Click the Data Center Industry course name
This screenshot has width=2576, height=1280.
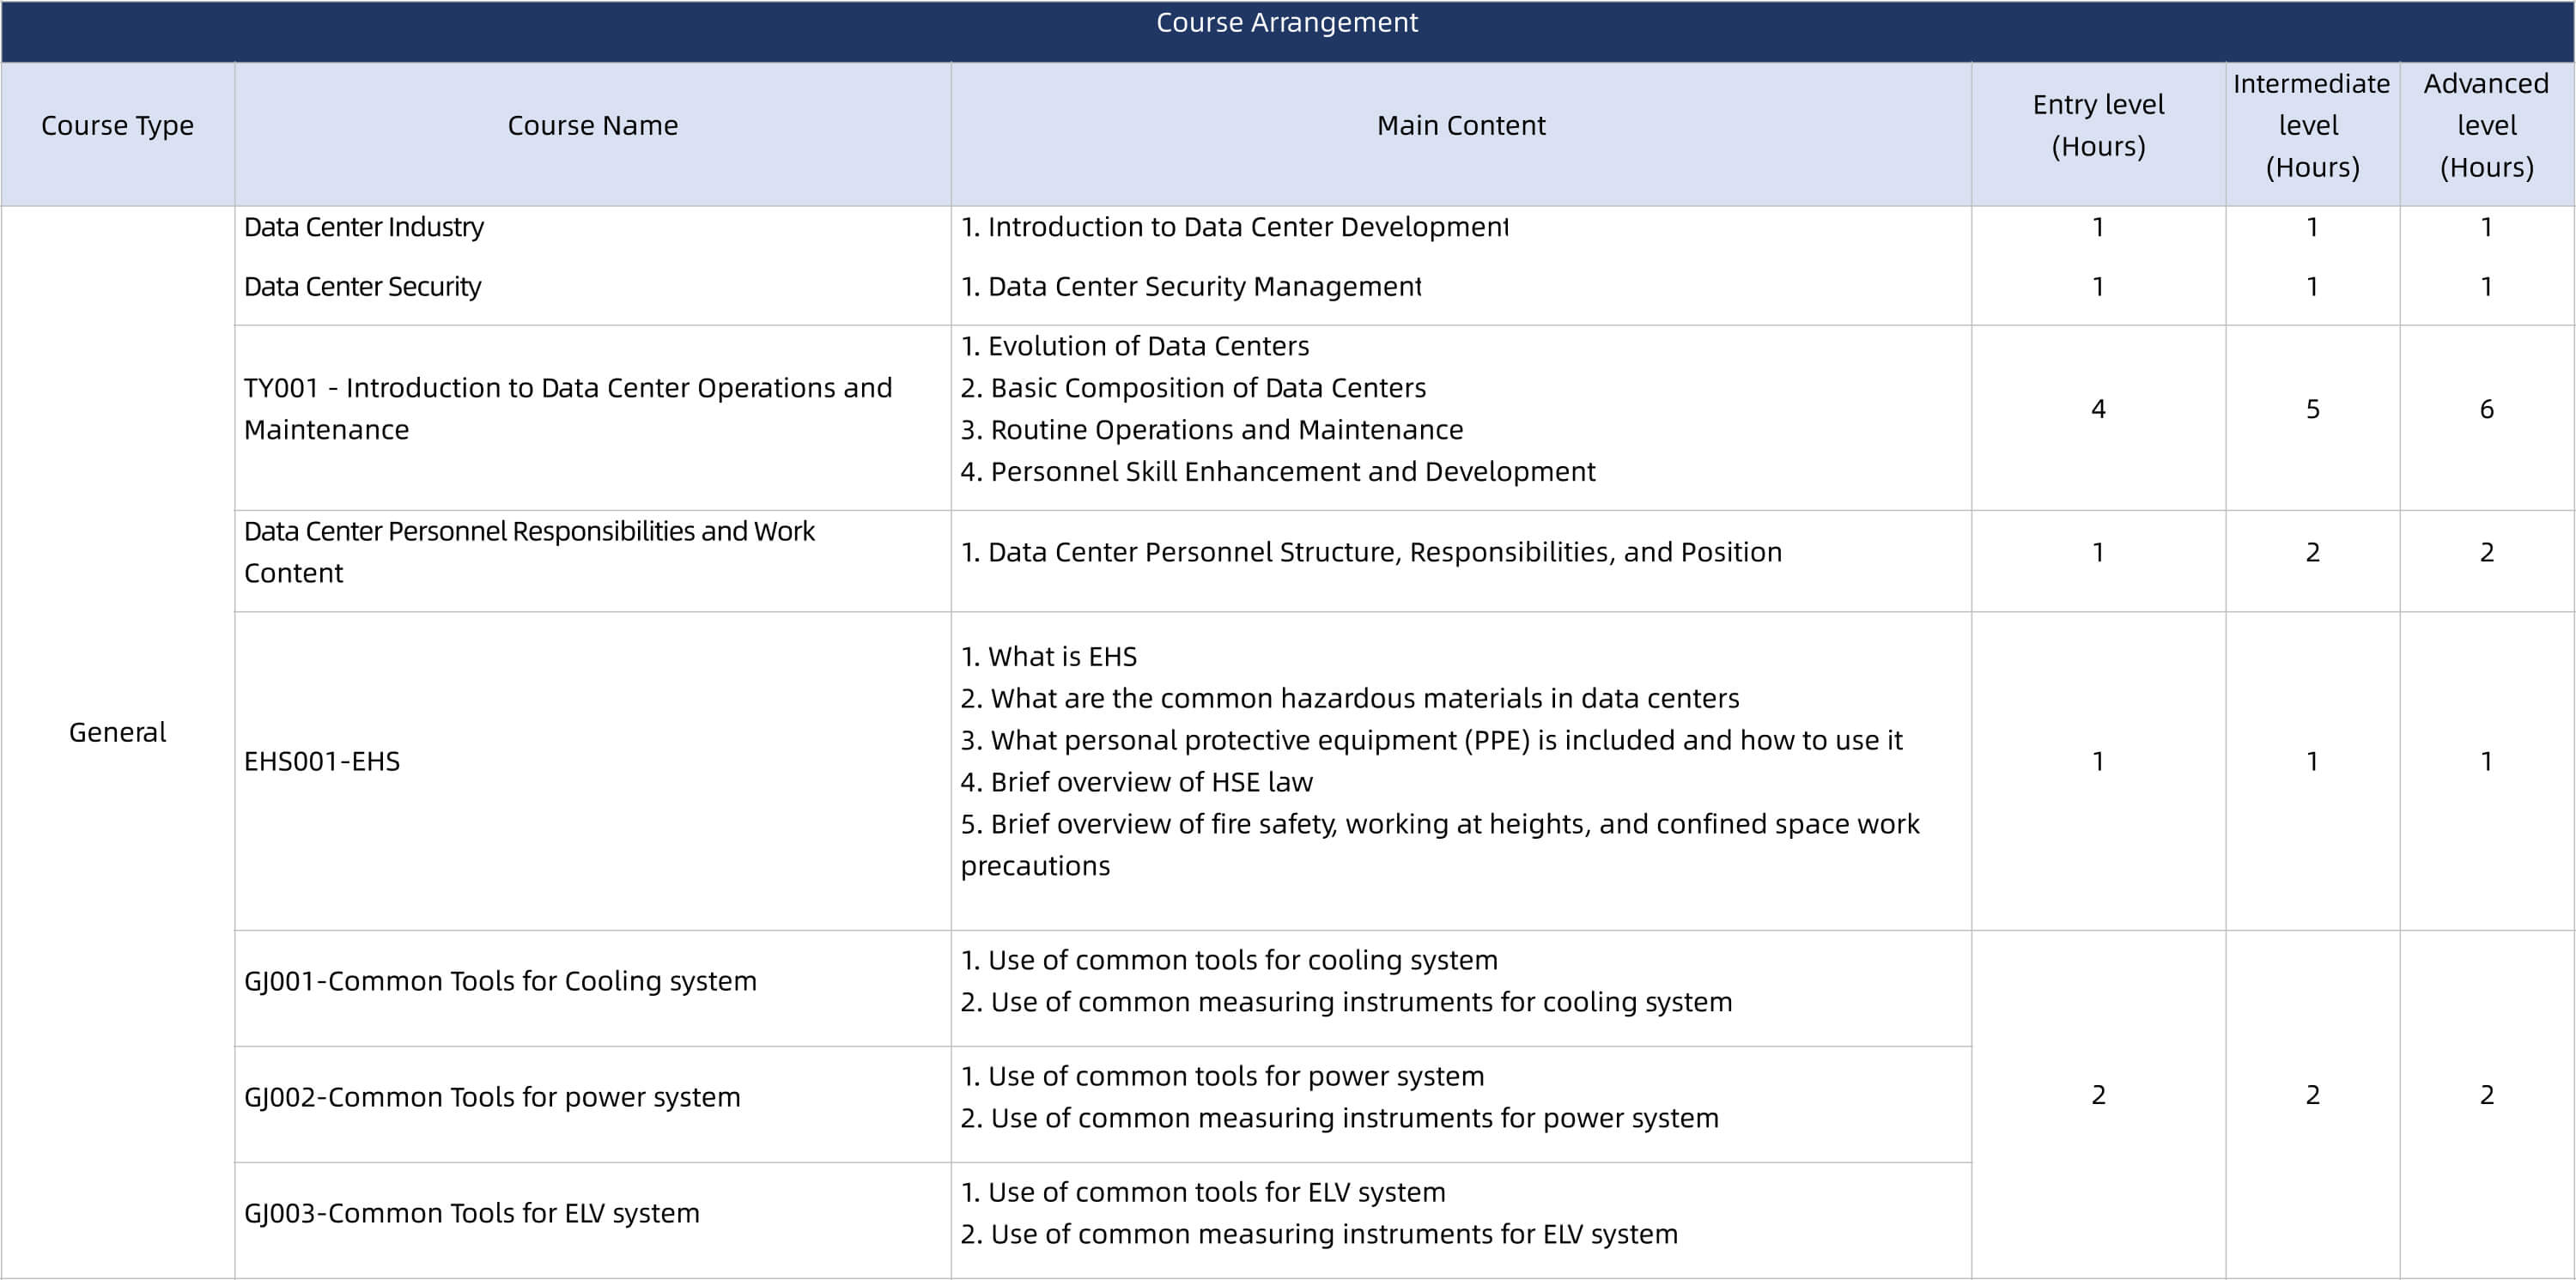(x=364, y=228)
